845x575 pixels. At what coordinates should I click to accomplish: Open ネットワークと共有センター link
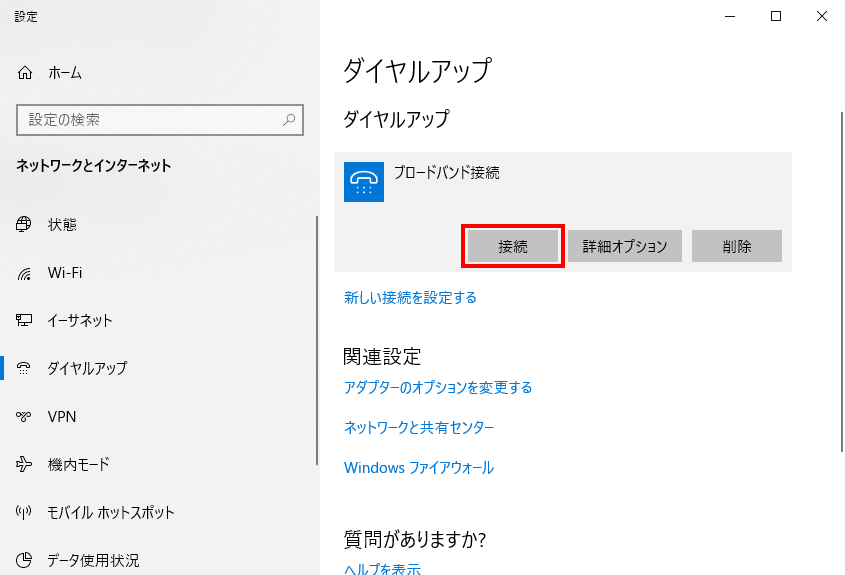click(419, 427)
